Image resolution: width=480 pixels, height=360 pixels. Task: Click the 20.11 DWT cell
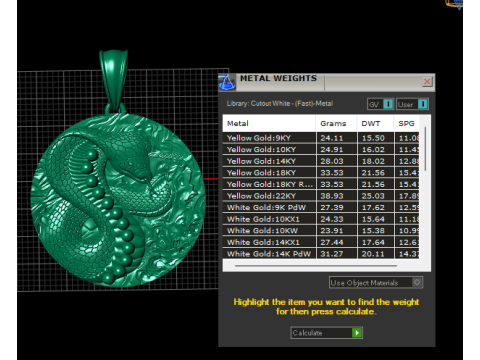(376, 254)
